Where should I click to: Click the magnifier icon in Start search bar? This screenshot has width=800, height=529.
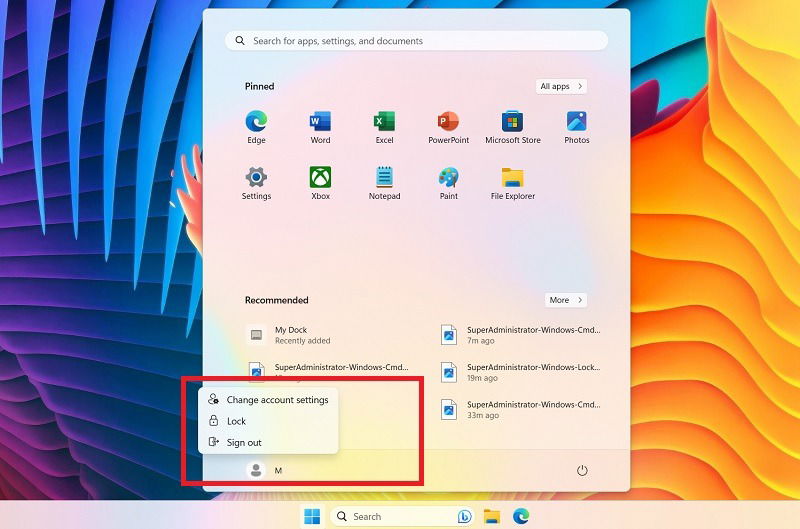point(240,40)
